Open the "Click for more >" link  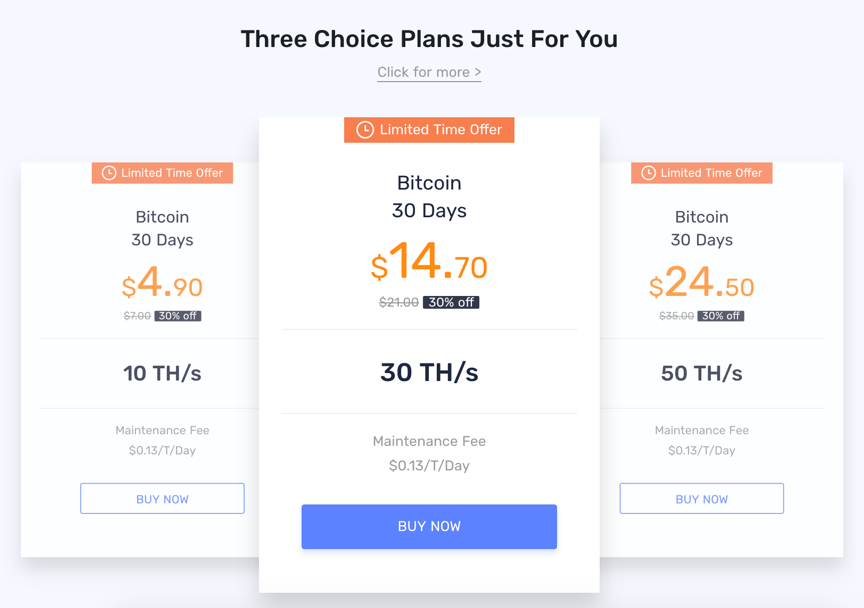(x=429, y=72)
